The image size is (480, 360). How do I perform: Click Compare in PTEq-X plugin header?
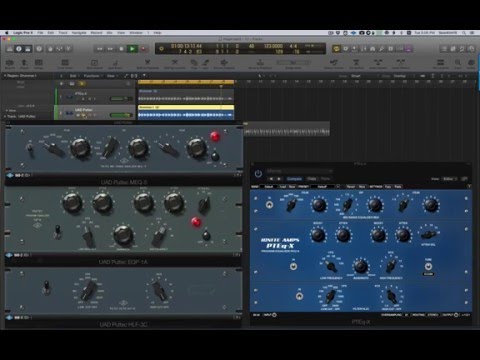point(294,179)
